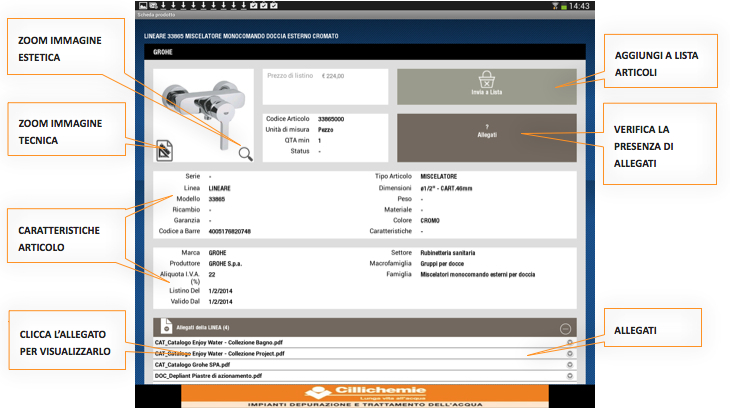Click the Rubinetteria sanitaria sector value
730x408 pixels.
448,253
